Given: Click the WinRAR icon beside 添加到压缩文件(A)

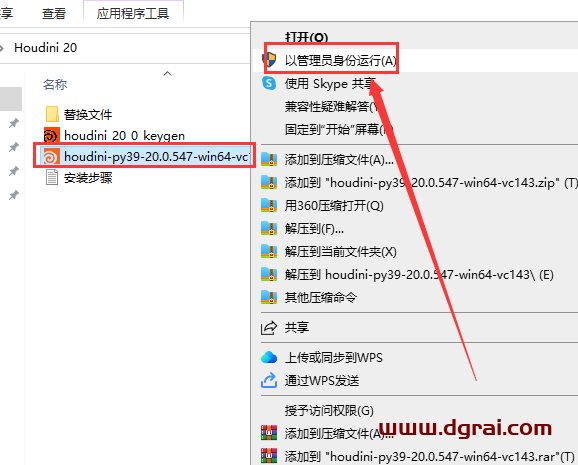Looking at the screenshot, I should (x=269, y=433).
